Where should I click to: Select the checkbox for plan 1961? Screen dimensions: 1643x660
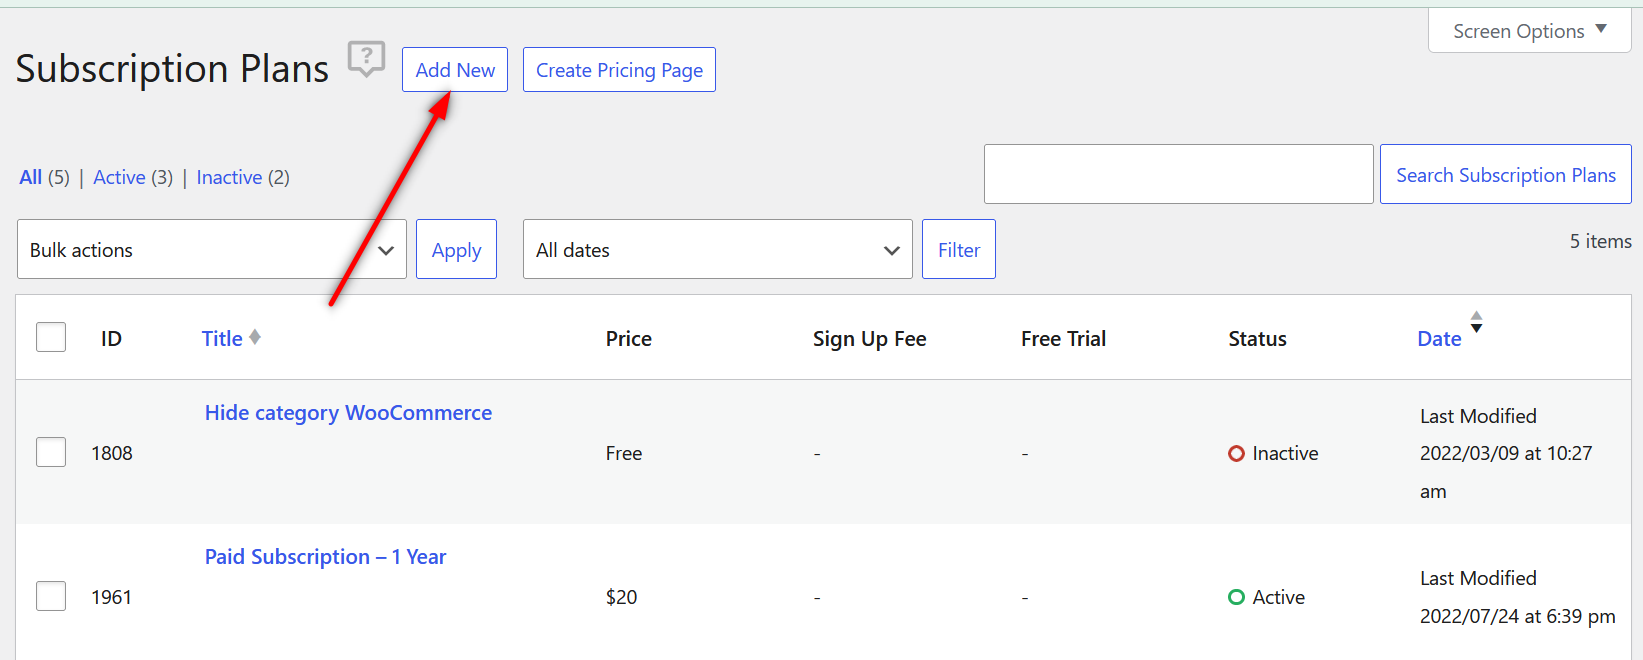50,596
